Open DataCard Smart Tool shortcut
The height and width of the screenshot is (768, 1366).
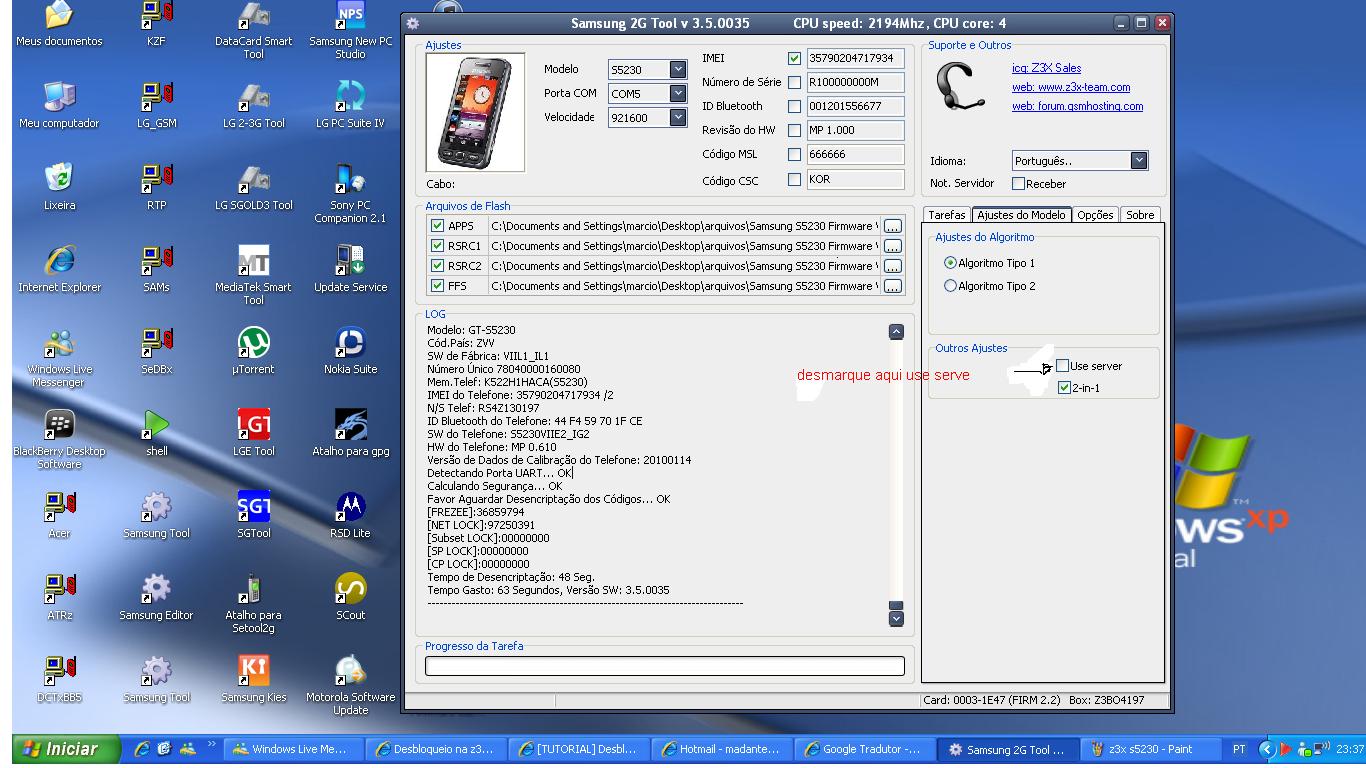(254, 30)
